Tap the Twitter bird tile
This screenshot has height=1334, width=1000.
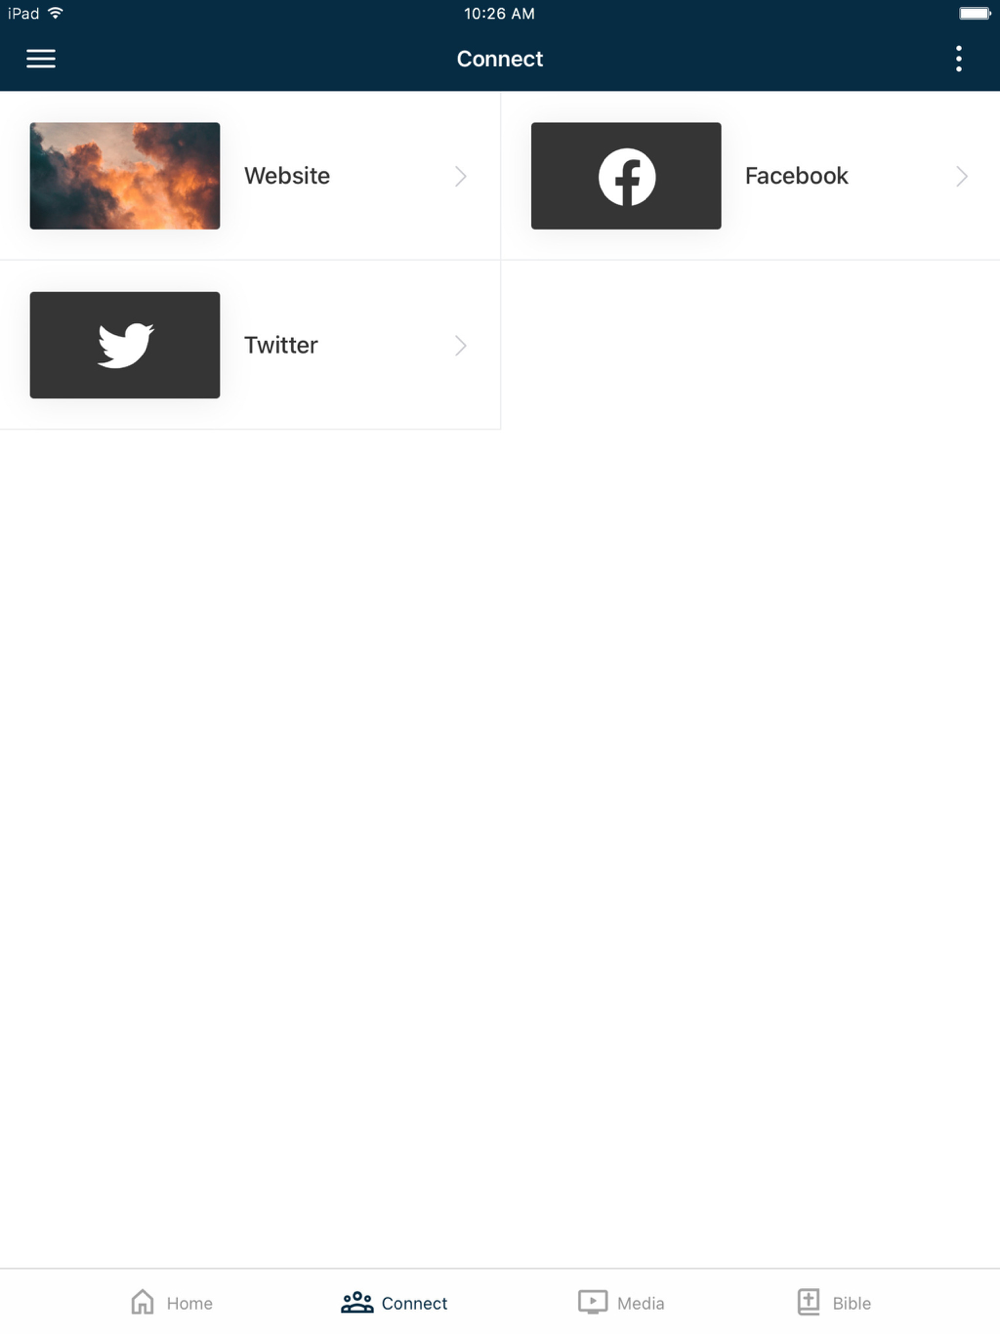click(x=125, y=345)
